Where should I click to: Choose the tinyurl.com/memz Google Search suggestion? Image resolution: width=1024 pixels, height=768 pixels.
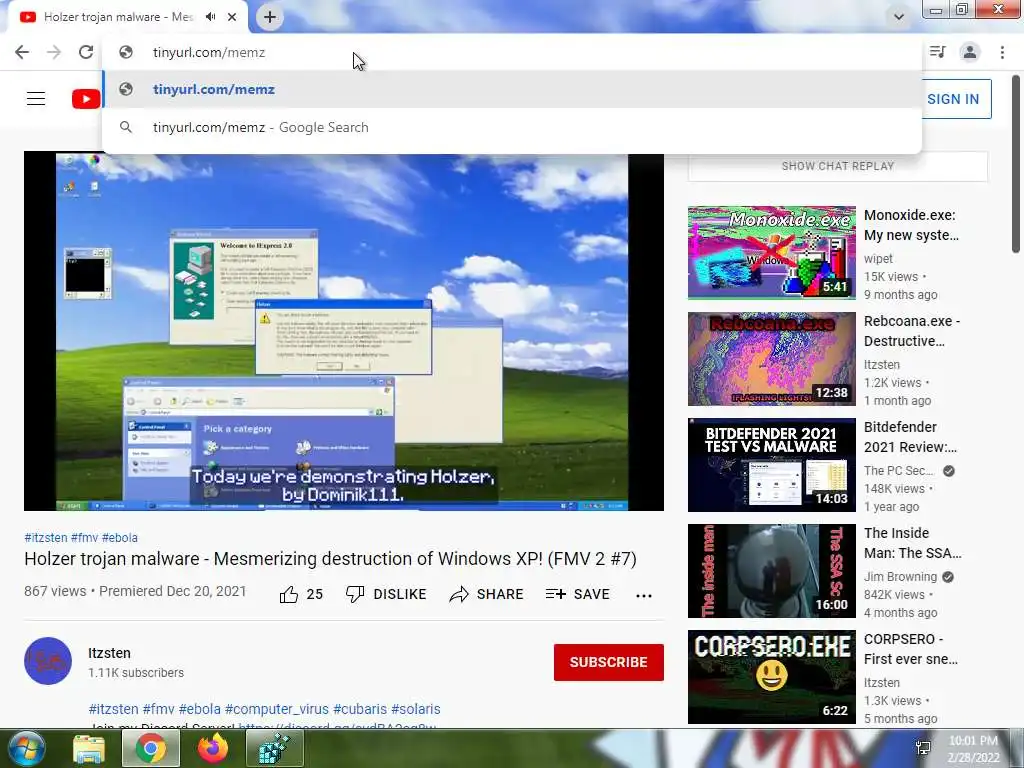[x=512, y=127]
